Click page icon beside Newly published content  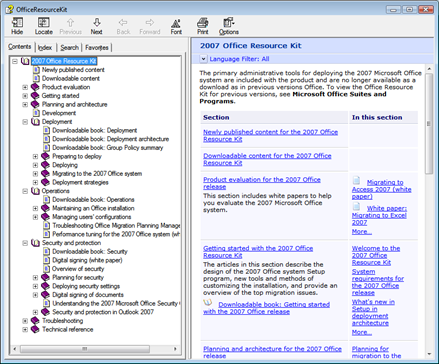[36, 70]
